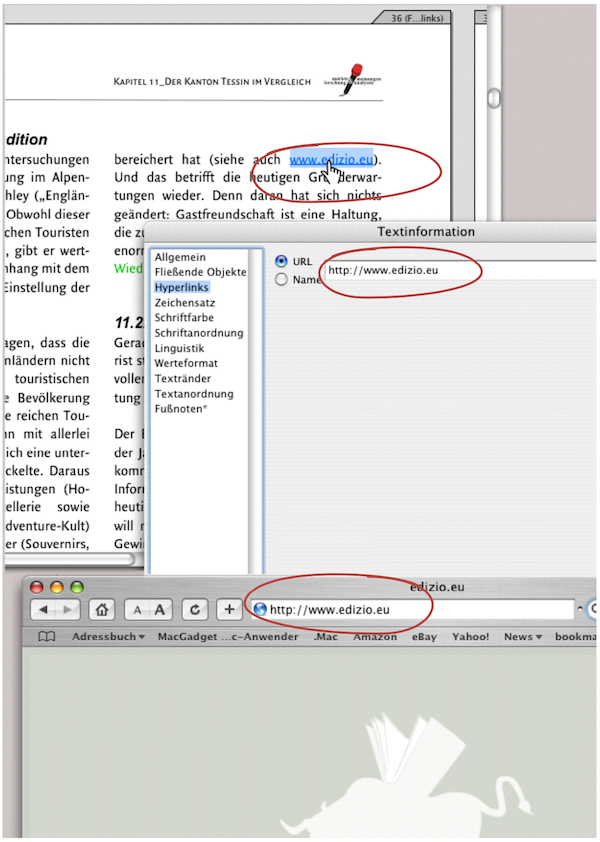Select the URL radio button

[281, 262]
